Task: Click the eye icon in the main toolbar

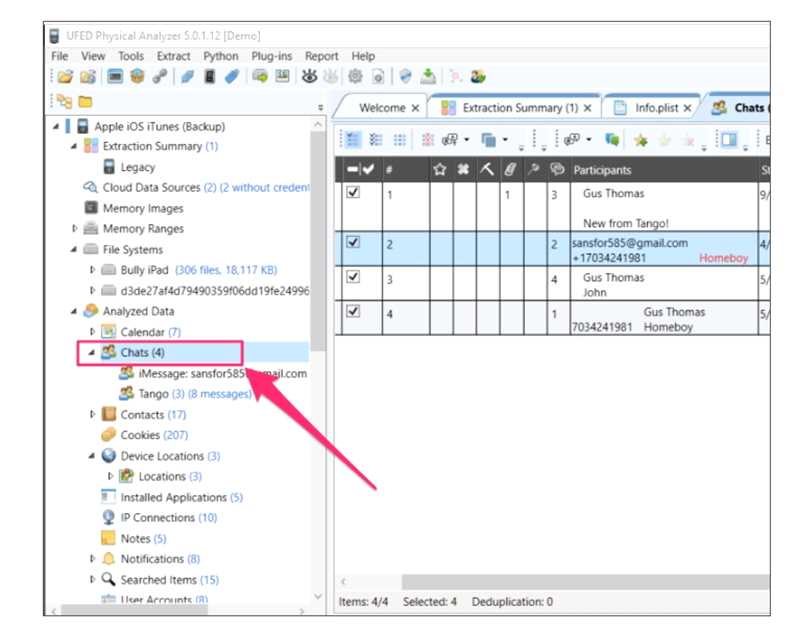Action: tap(309, 76)
